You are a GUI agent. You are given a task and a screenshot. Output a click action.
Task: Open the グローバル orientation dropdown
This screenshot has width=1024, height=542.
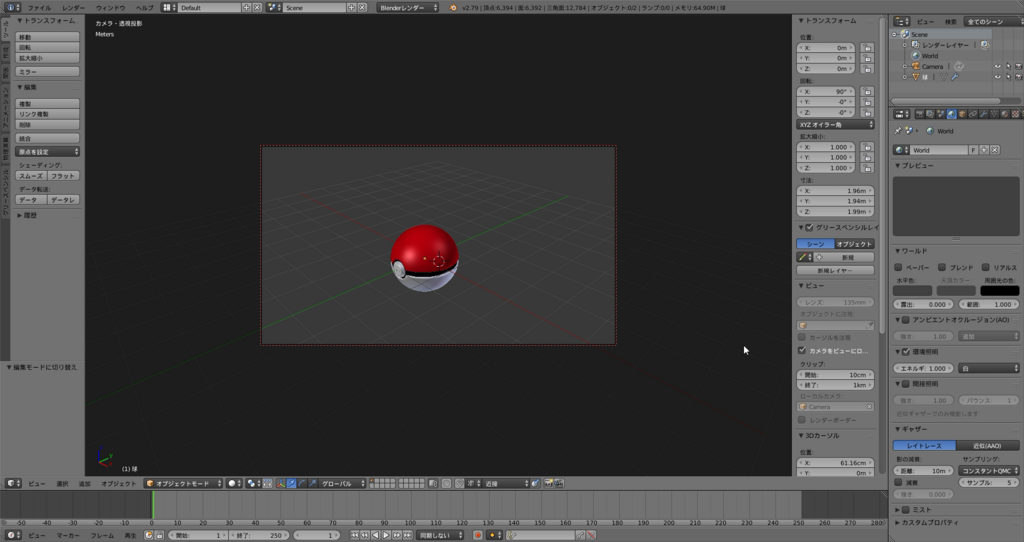[342, 483]
